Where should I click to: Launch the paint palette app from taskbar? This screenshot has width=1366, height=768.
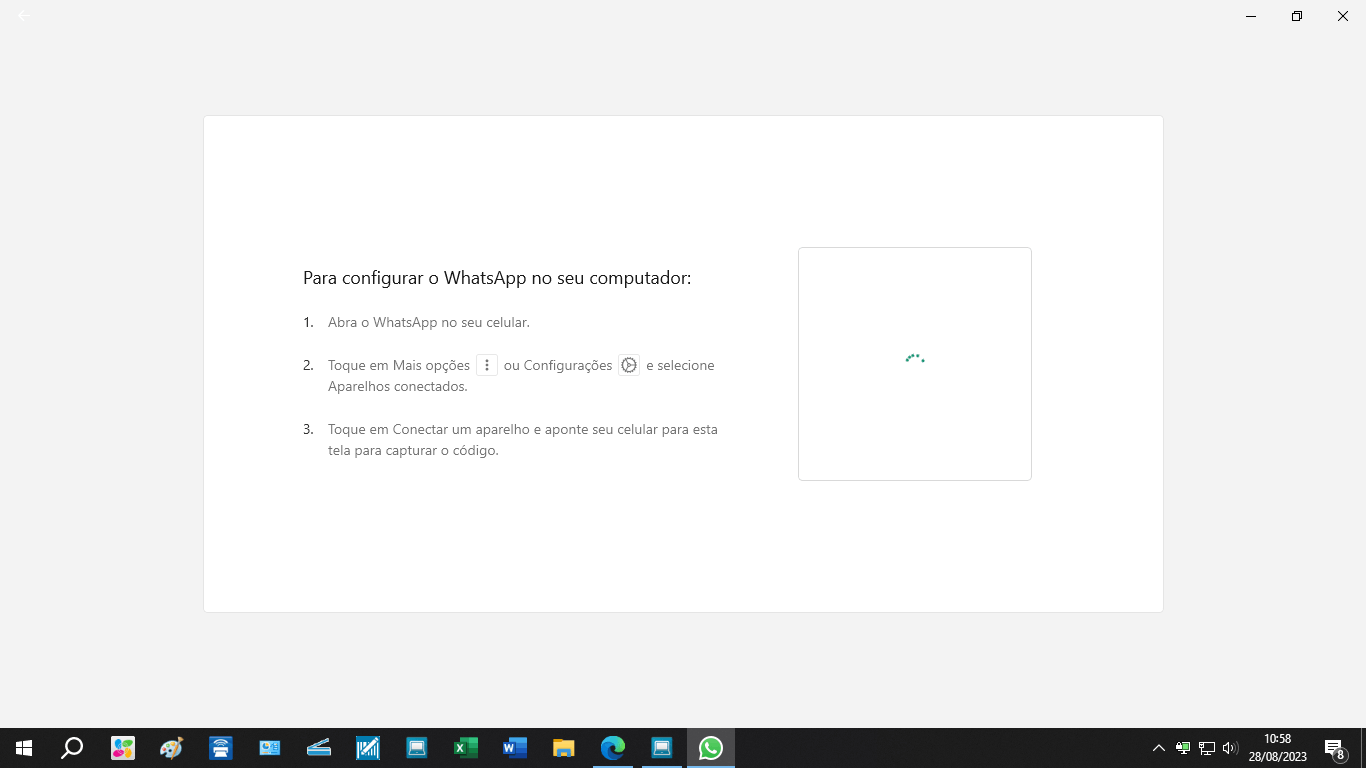[172, 748]
